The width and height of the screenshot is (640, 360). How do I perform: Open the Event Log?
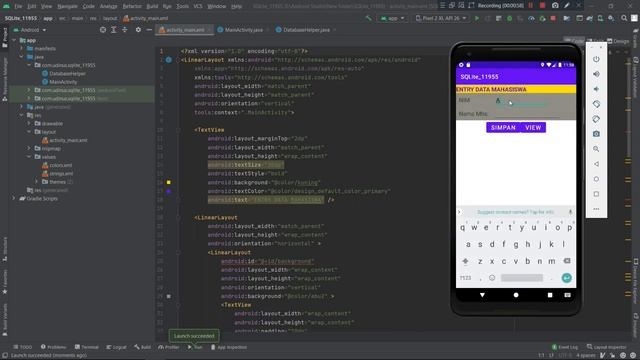[564, 347]
